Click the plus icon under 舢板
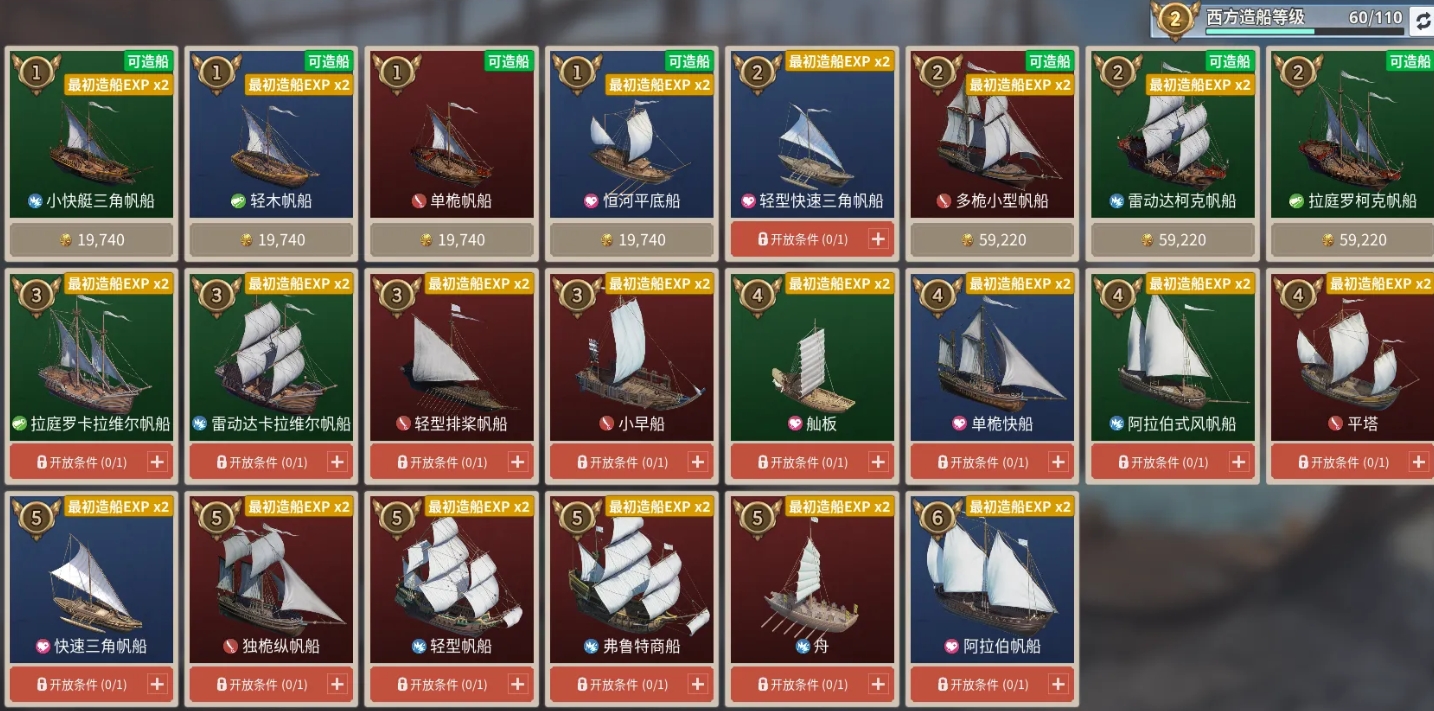 coord(878,462)
